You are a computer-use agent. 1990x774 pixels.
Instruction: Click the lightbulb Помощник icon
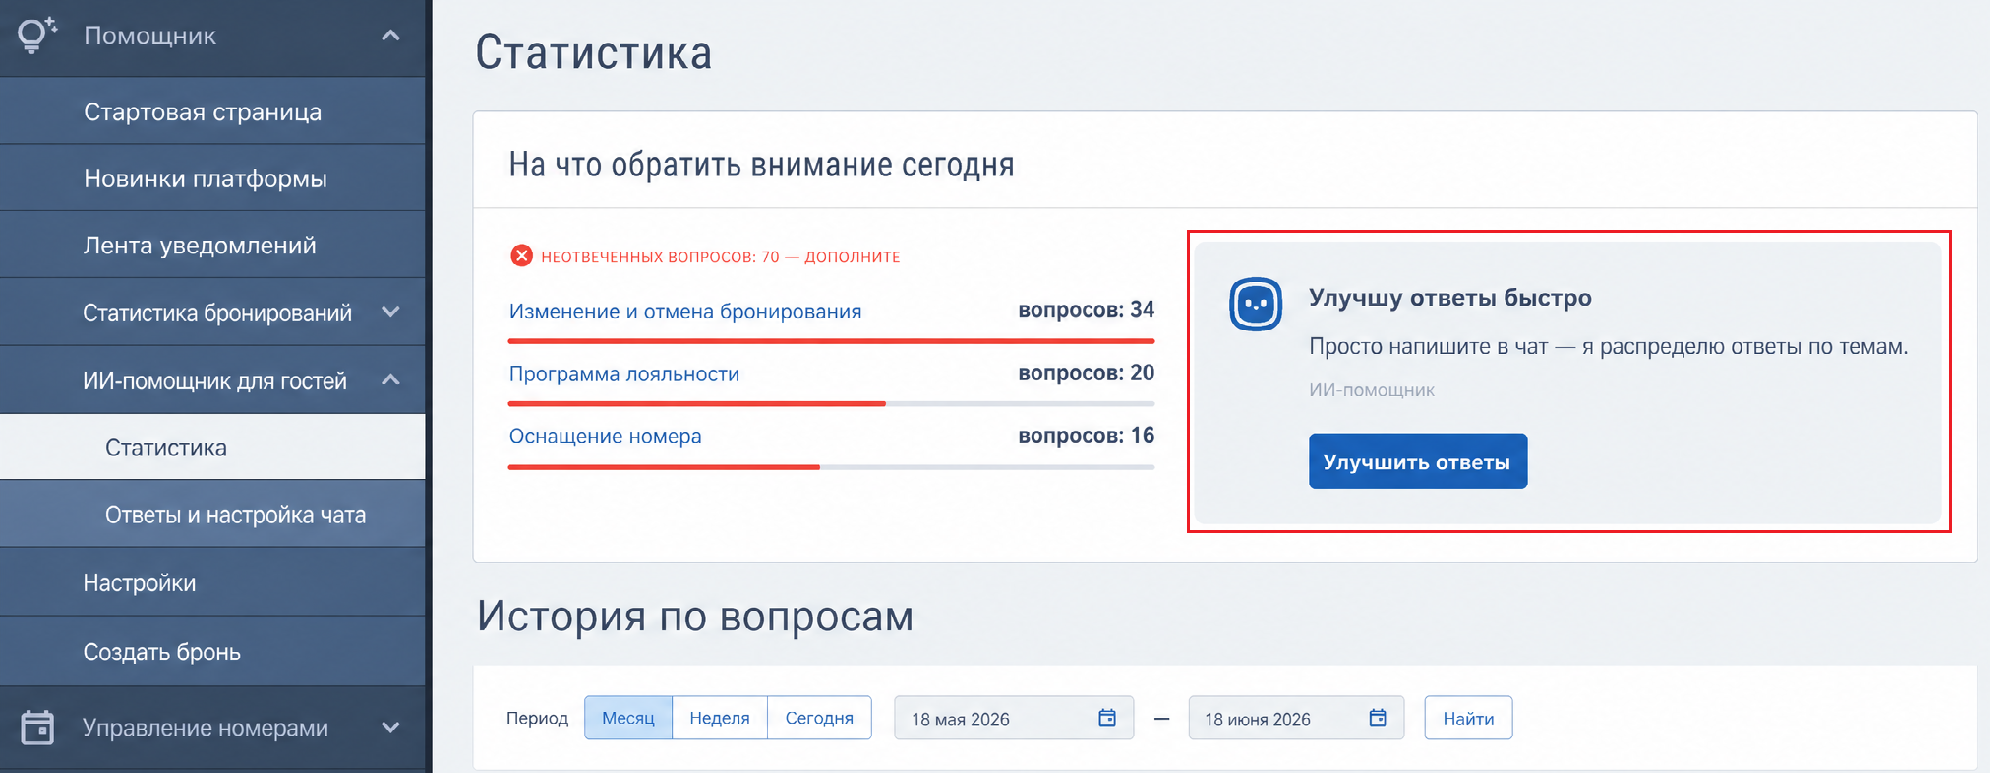pos(36,35)
